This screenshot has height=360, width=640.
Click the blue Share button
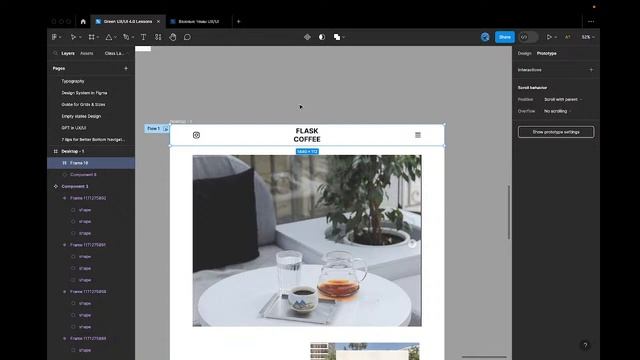[504, 37]
